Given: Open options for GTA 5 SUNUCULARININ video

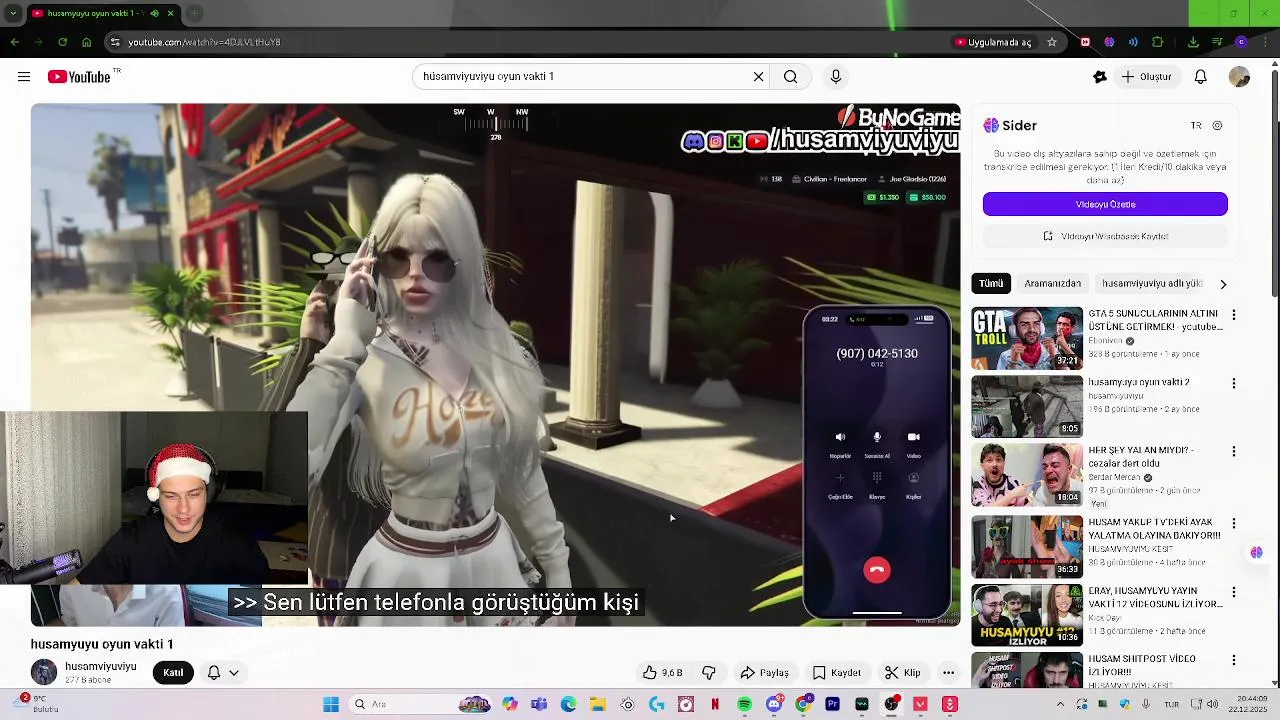Looking at the screenshot, I should (x=1233, y=315).
